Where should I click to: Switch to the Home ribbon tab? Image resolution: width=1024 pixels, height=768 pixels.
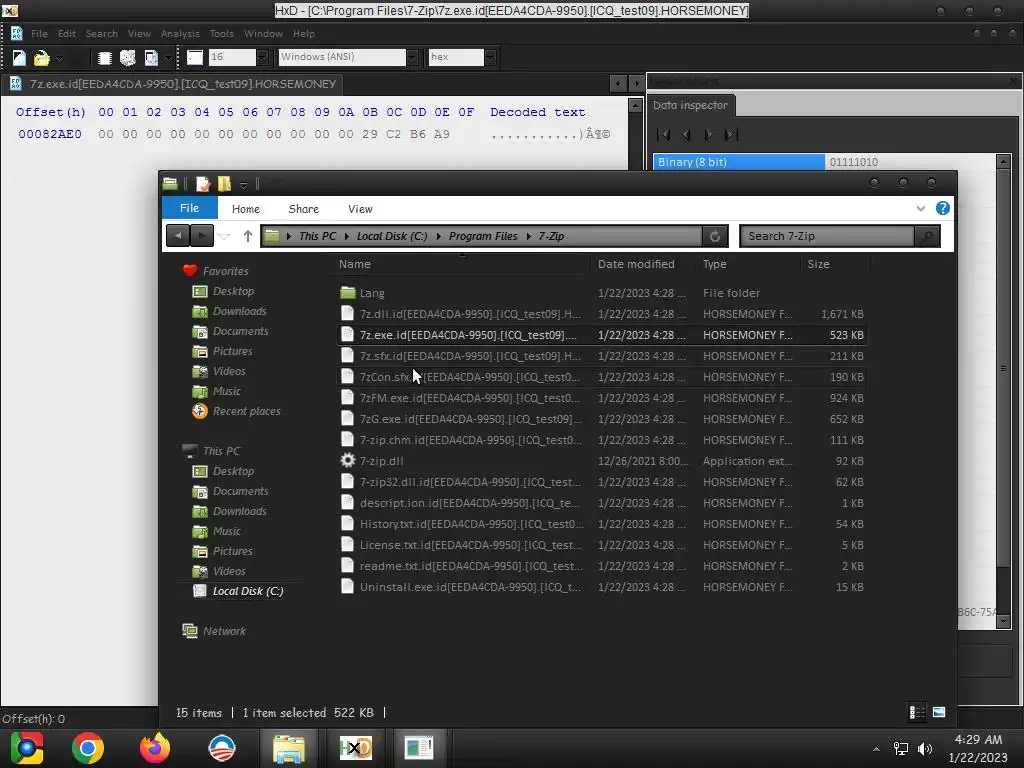point(246,209)
